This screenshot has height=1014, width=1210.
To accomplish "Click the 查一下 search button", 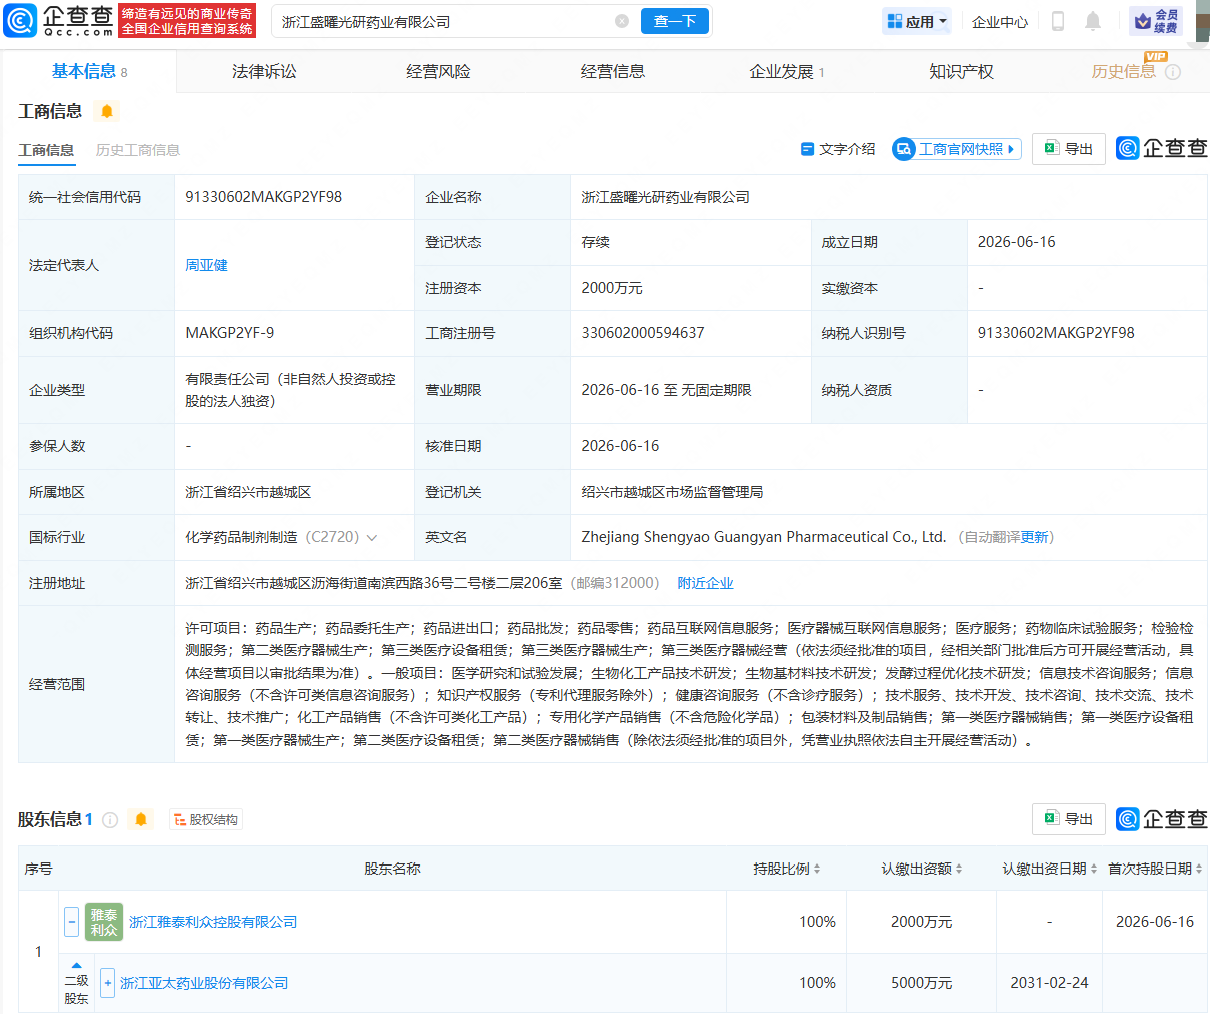I will (x=675, y=21).
